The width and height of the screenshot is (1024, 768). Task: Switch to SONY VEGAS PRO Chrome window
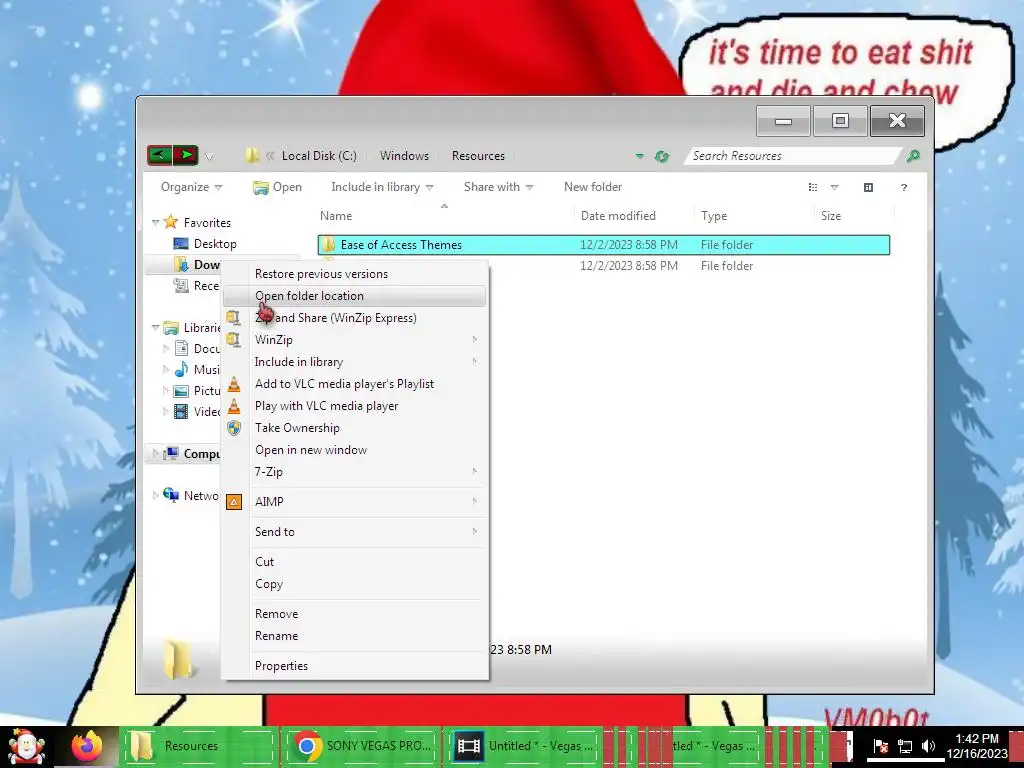pos(362,746)
